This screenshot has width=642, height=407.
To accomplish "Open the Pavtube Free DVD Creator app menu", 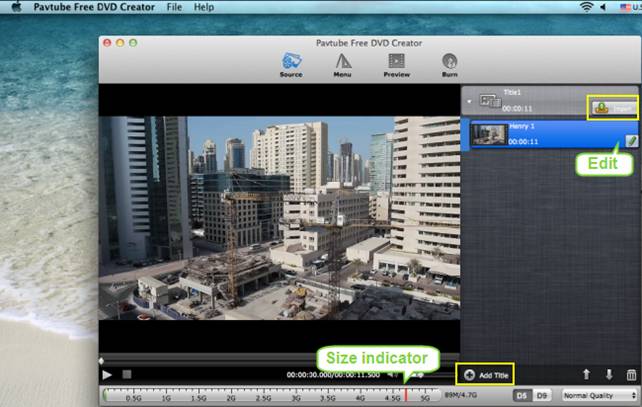I will pyautogui.click(x=94, y=7).
